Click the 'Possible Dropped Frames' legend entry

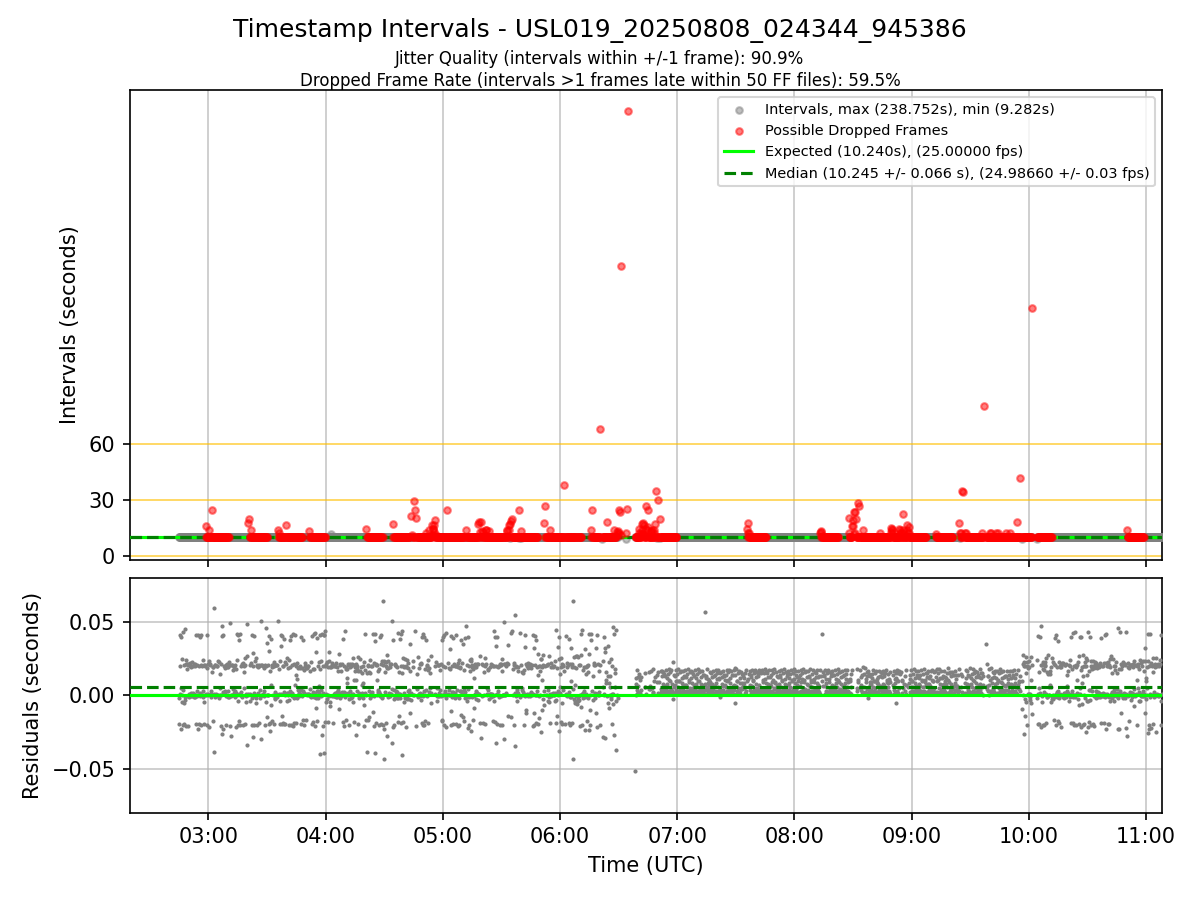pos(856,130)
